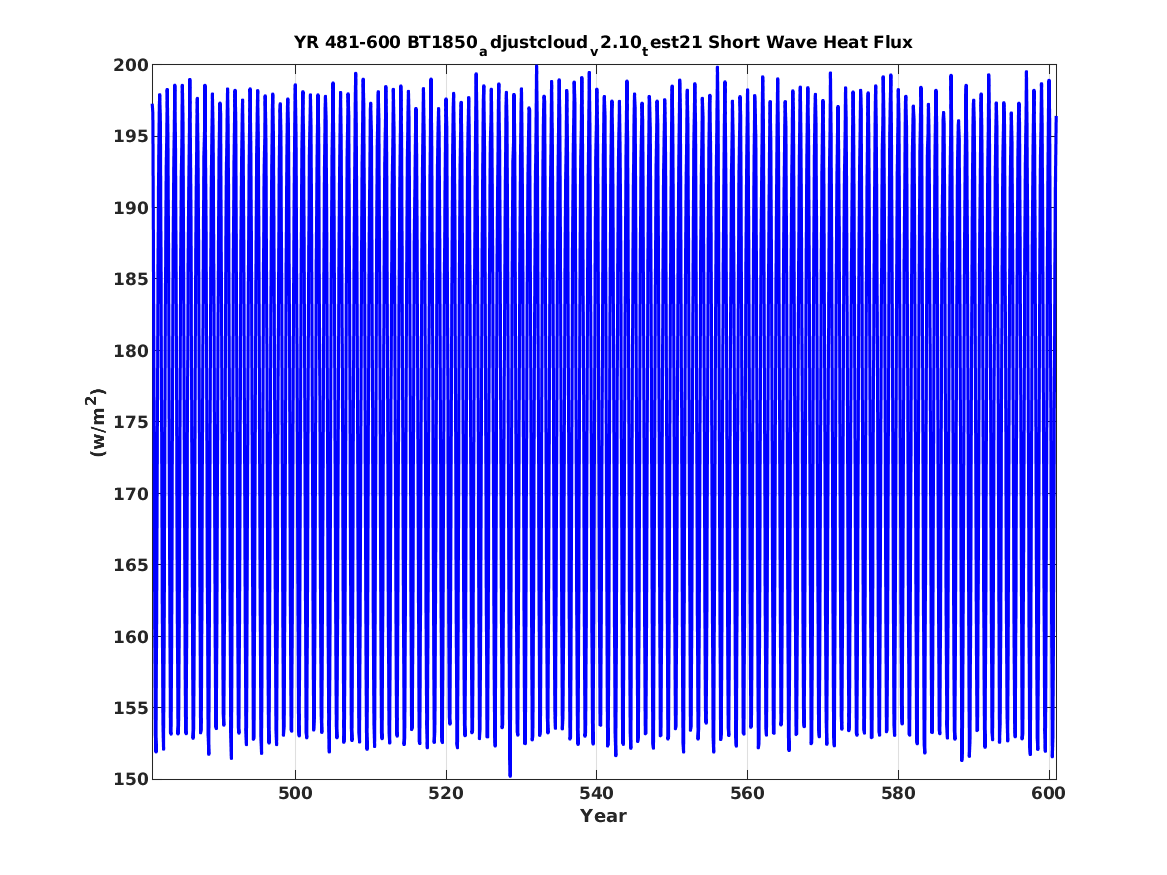Click y-axis tick label 200
Viewport: 1167px width, 875px height.
131,65
